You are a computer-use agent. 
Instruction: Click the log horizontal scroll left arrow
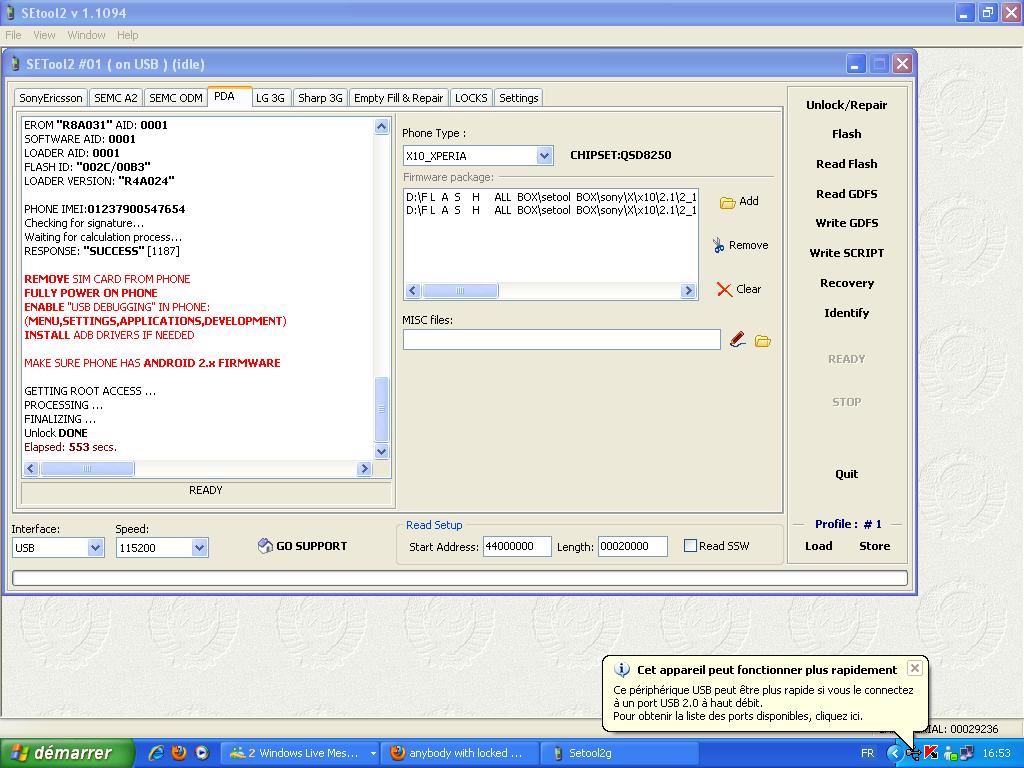click(31, 468)
